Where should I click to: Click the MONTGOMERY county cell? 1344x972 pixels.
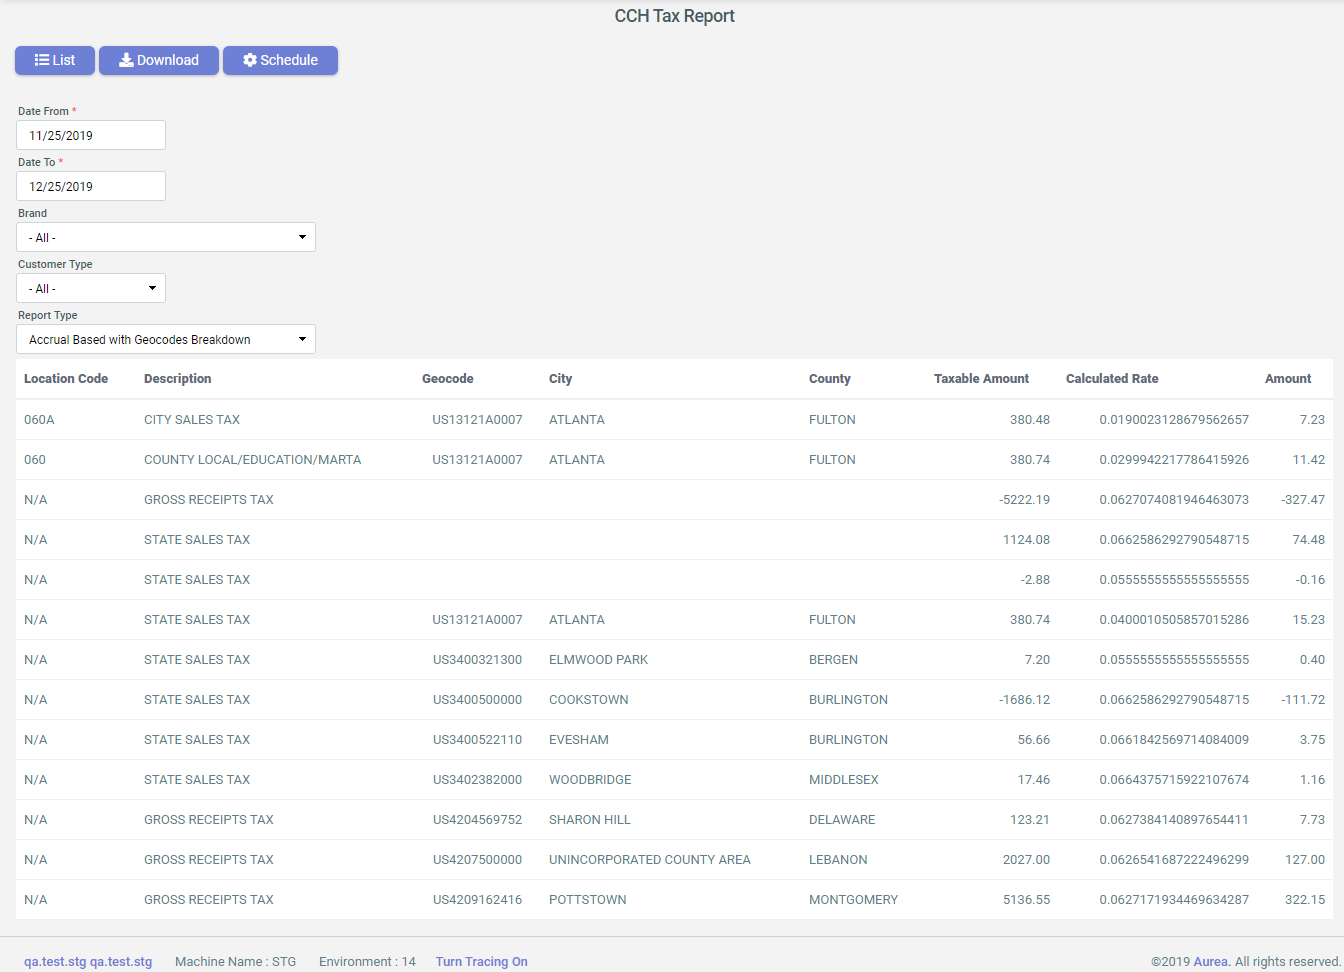click(854, 900)
